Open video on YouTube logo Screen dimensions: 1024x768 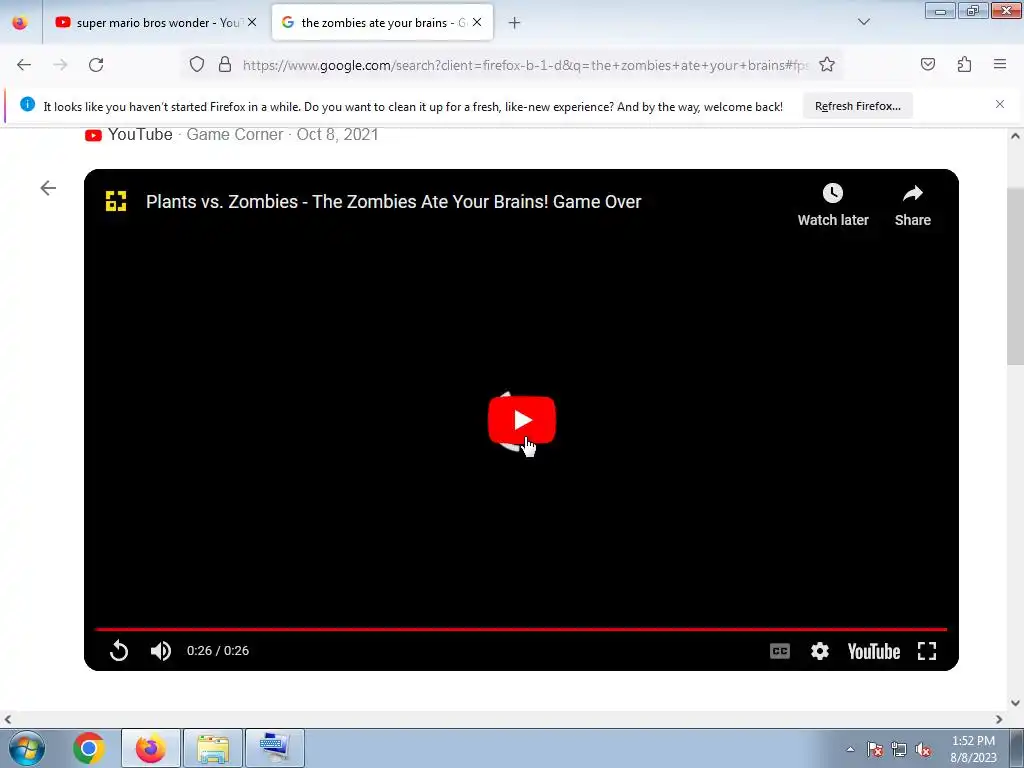874,651
